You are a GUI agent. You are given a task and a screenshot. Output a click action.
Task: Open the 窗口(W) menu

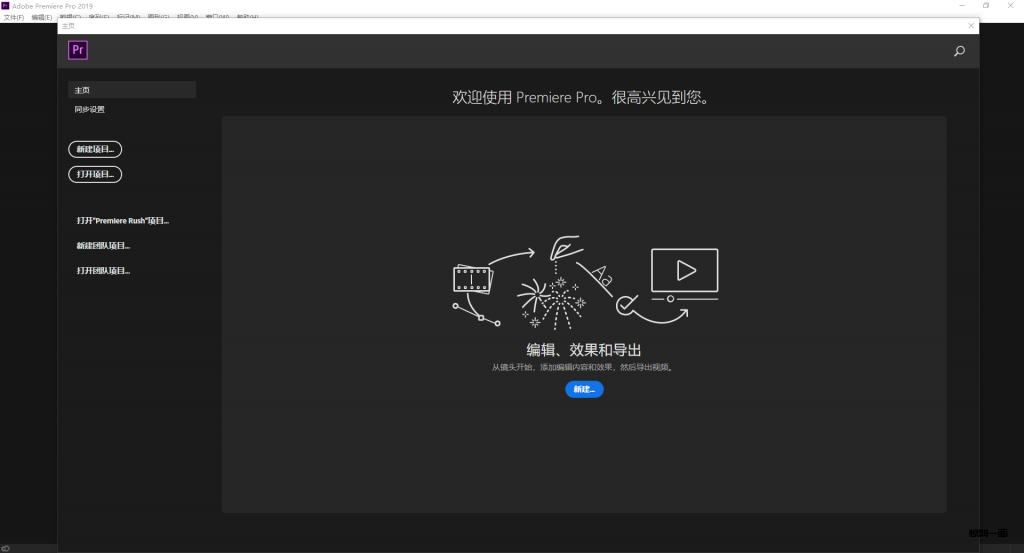217,17
